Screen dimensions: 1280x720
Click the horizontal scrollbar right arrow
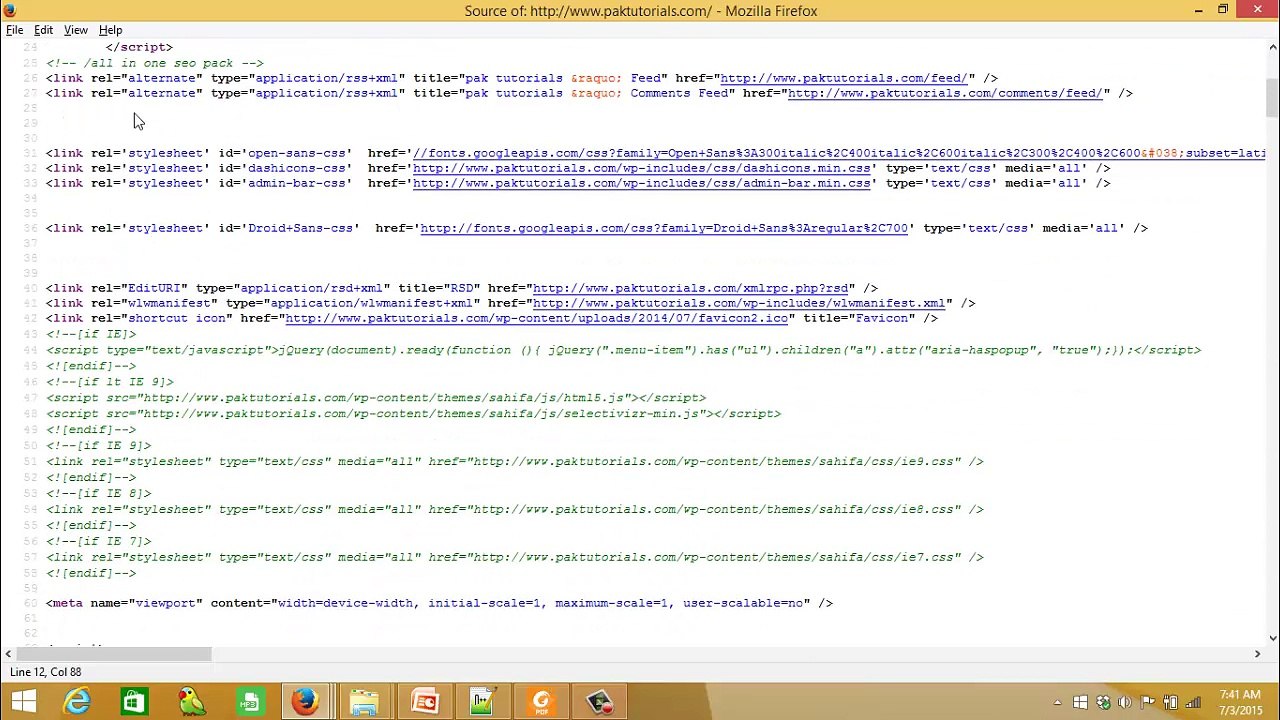click(1257, 654)
